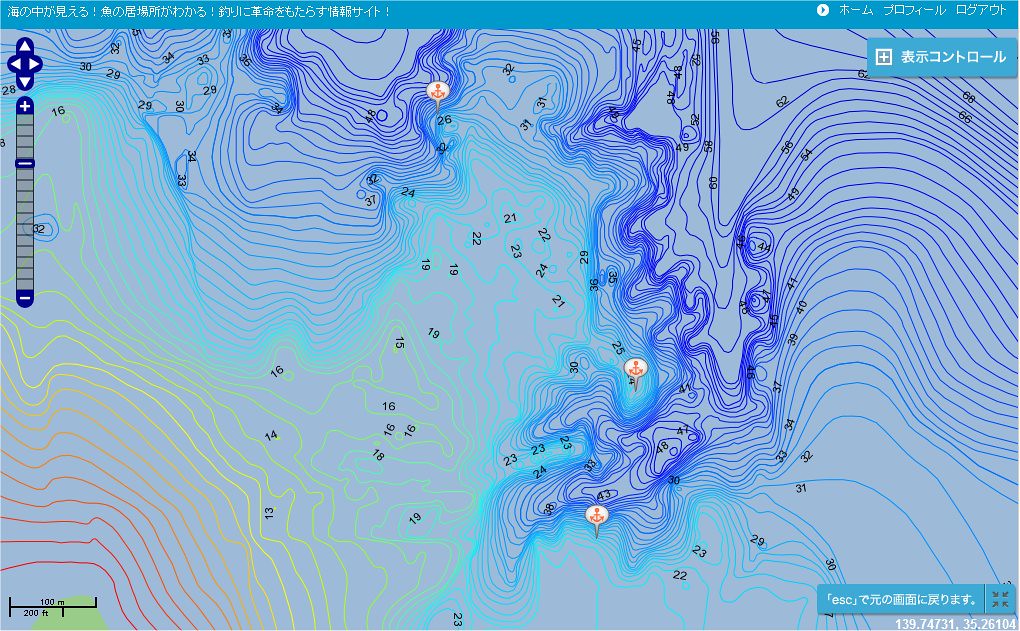
Task: Click the depth label 14 on the map
Action: (x=271, y=435)
